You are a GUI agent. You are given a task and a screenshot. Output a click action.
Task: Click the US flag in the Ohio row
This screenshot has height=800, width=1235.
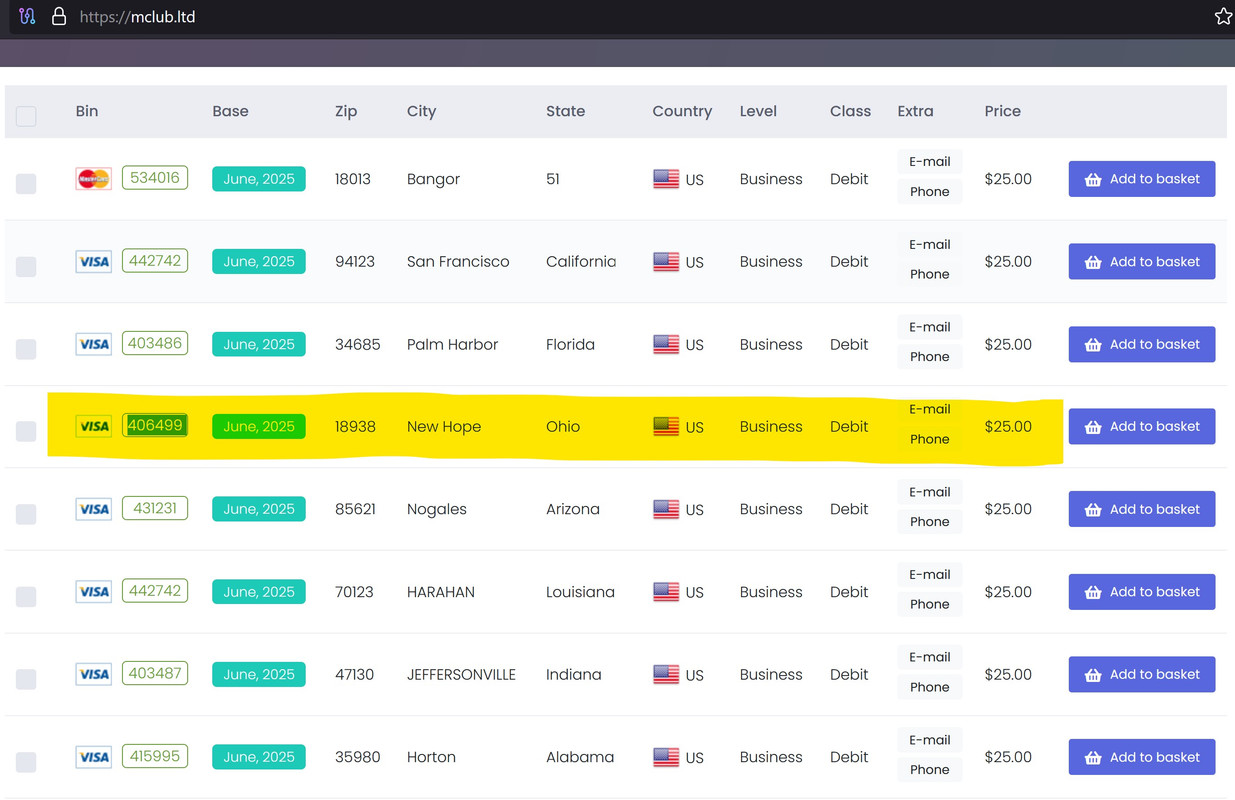666,426
